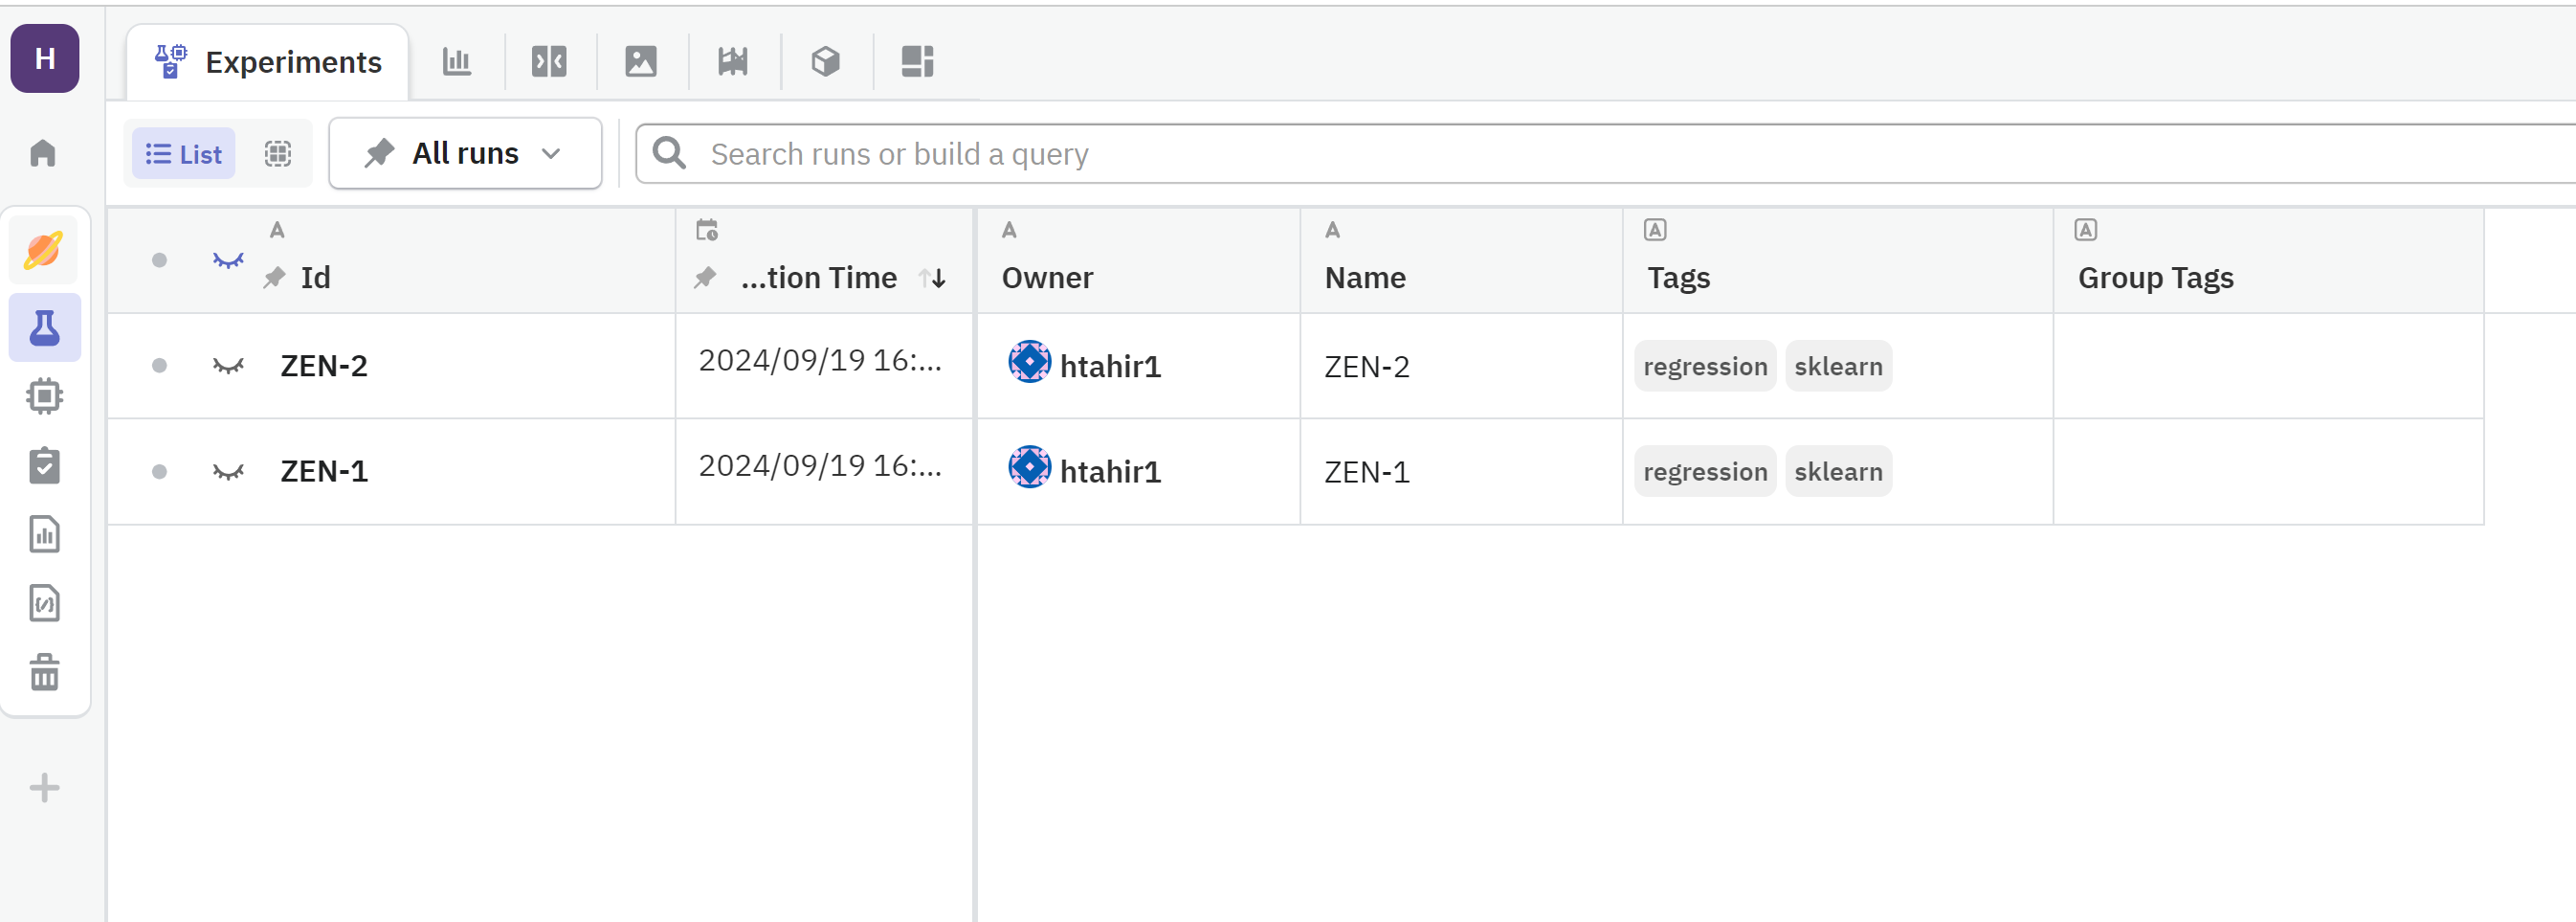Select the ZEN-2 row status dot
Screen dimensions: 2576x922
[159, 366]
